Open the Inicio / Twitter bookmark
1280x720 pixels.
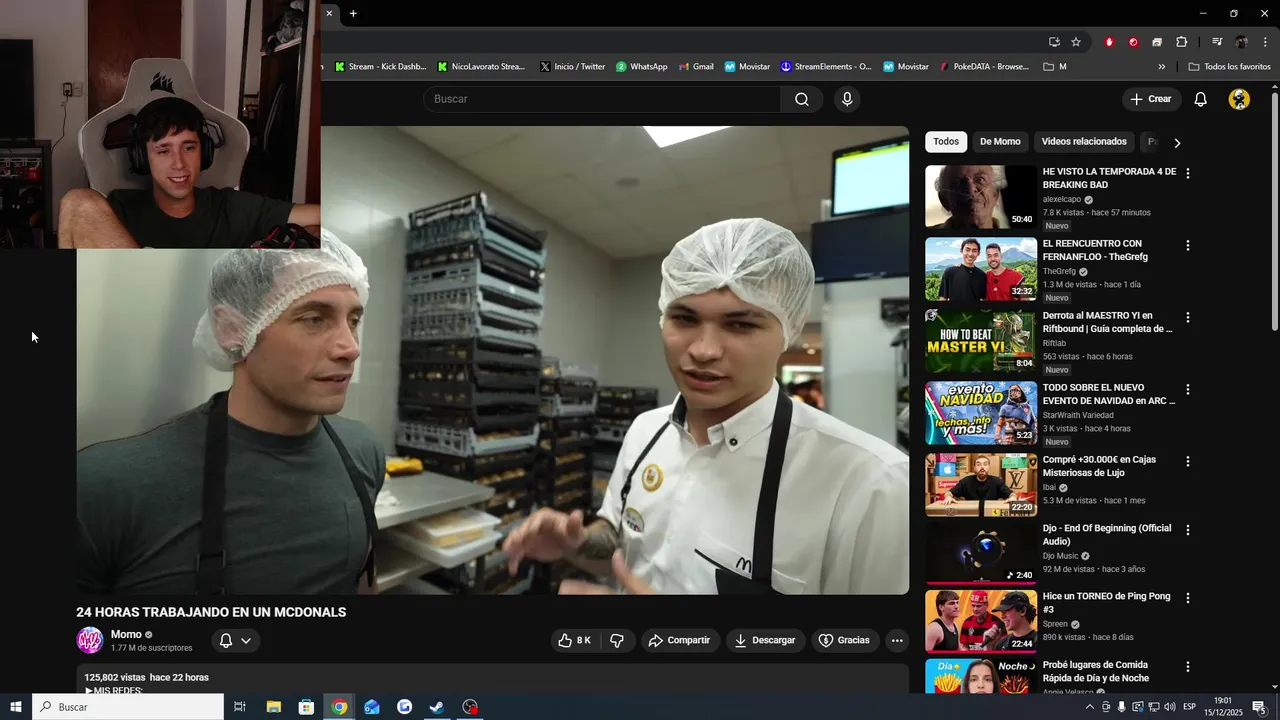(572, 67)
